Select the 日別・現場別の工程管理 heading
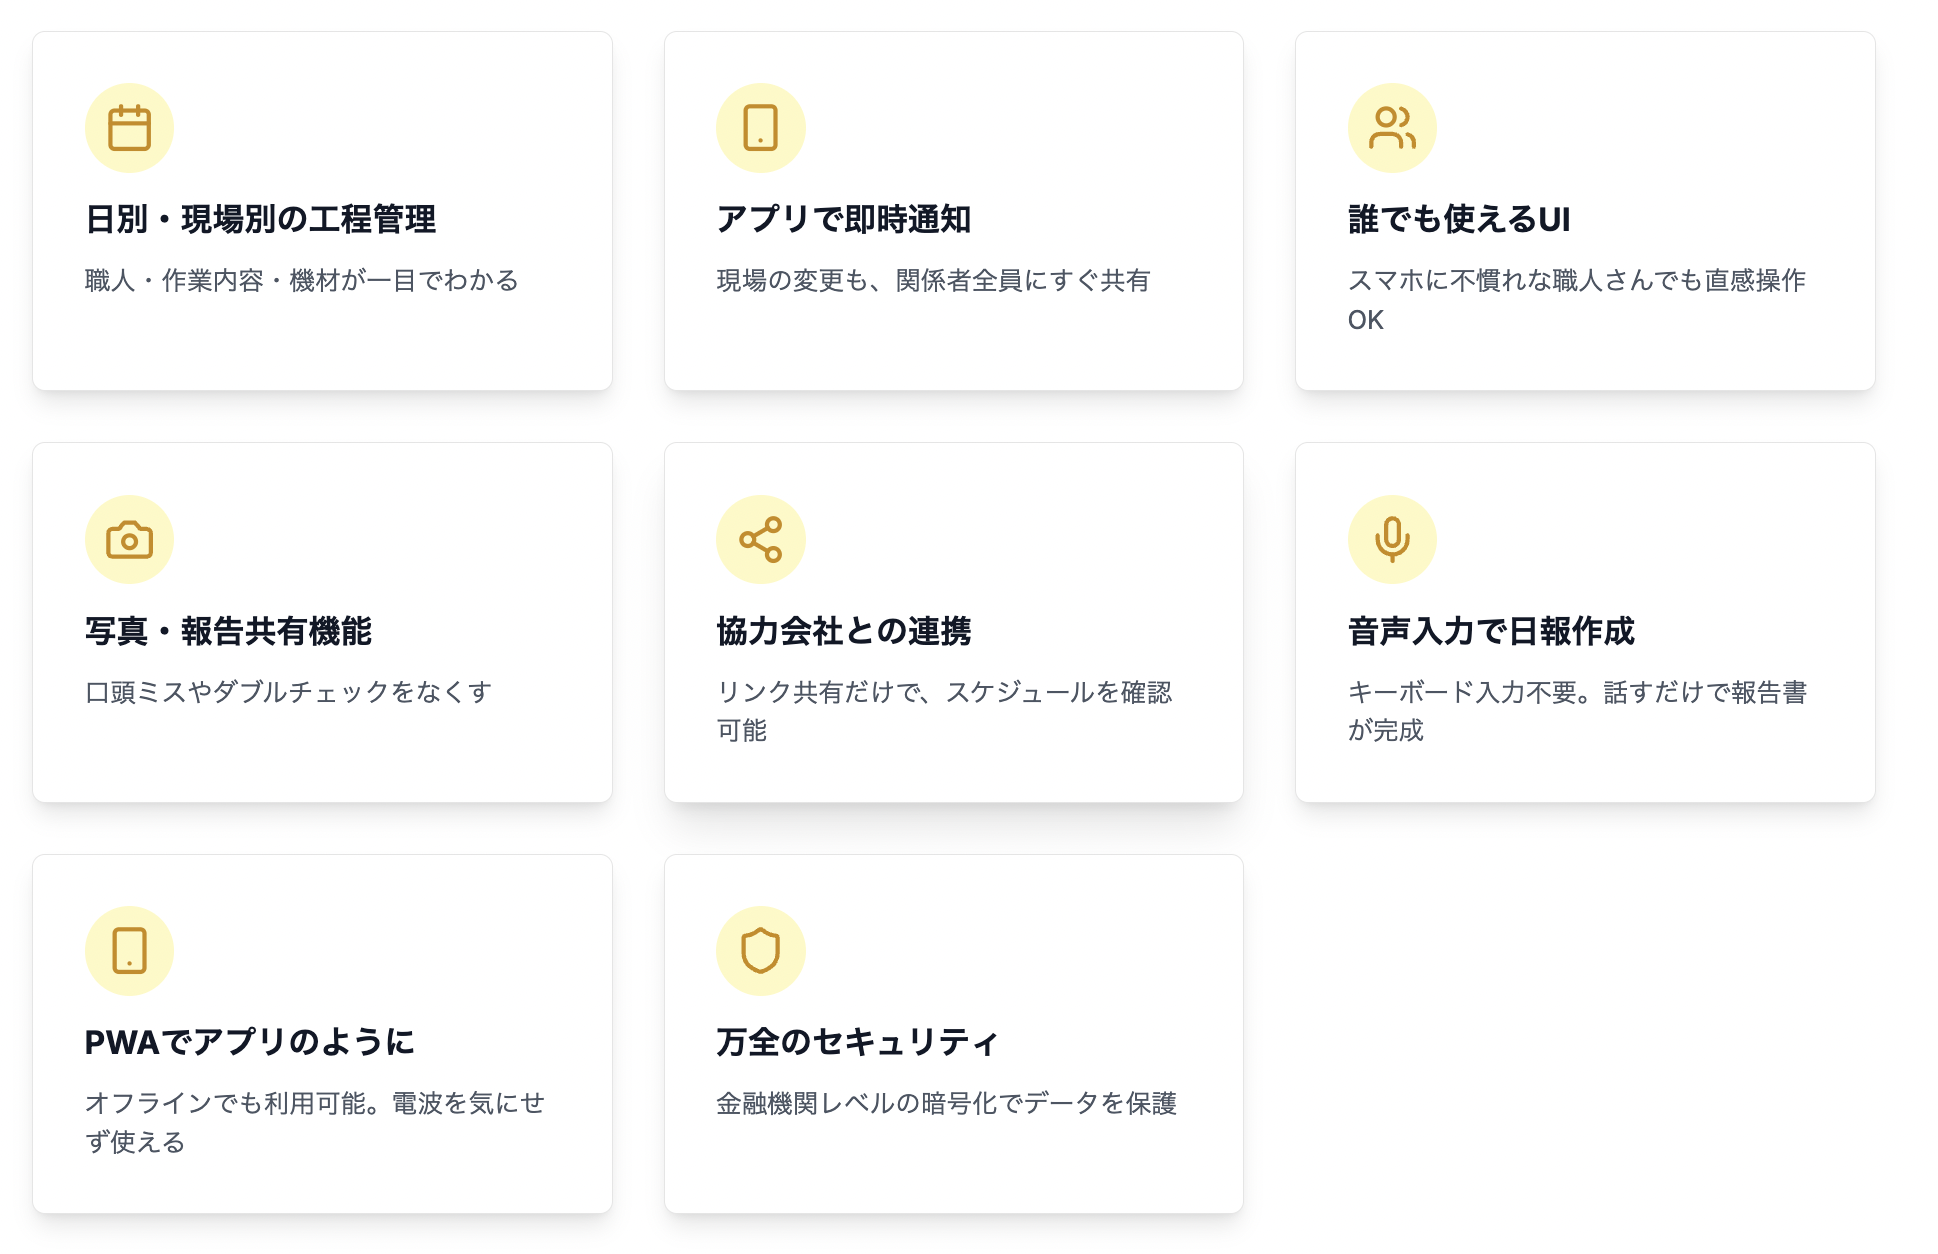Screen dimensions: 1938x1254 (261, 219)
